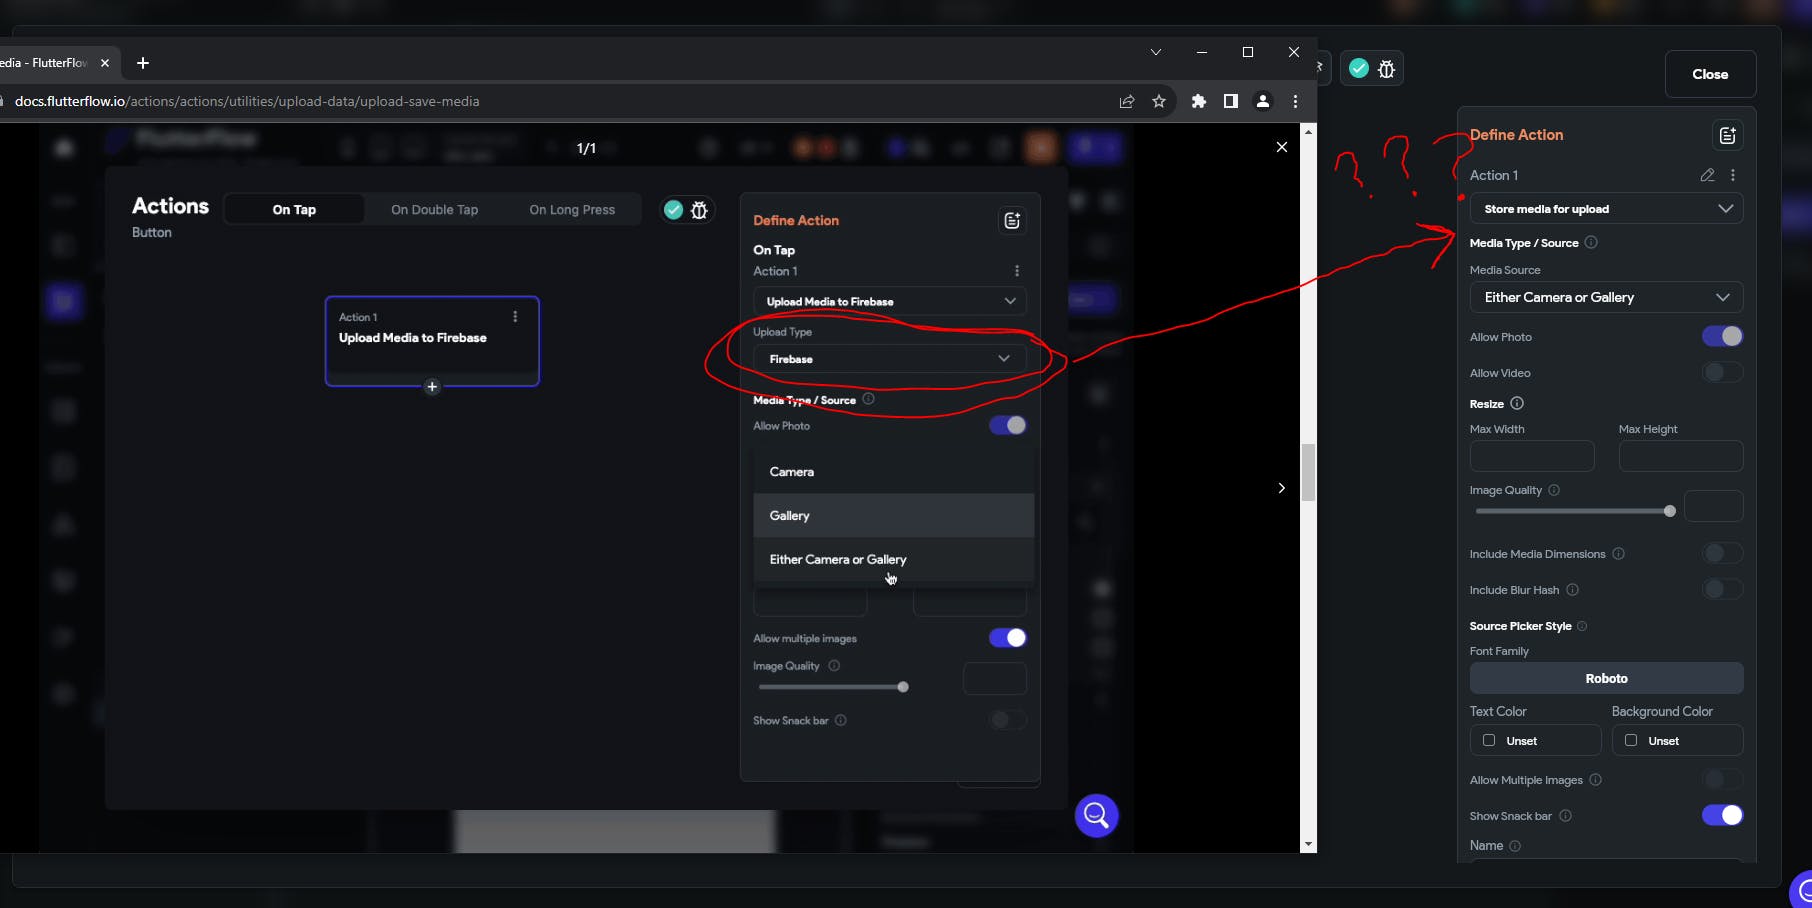Click the Max Height input field
The image size is (1812, 908).
click(x=1681, y=456)
